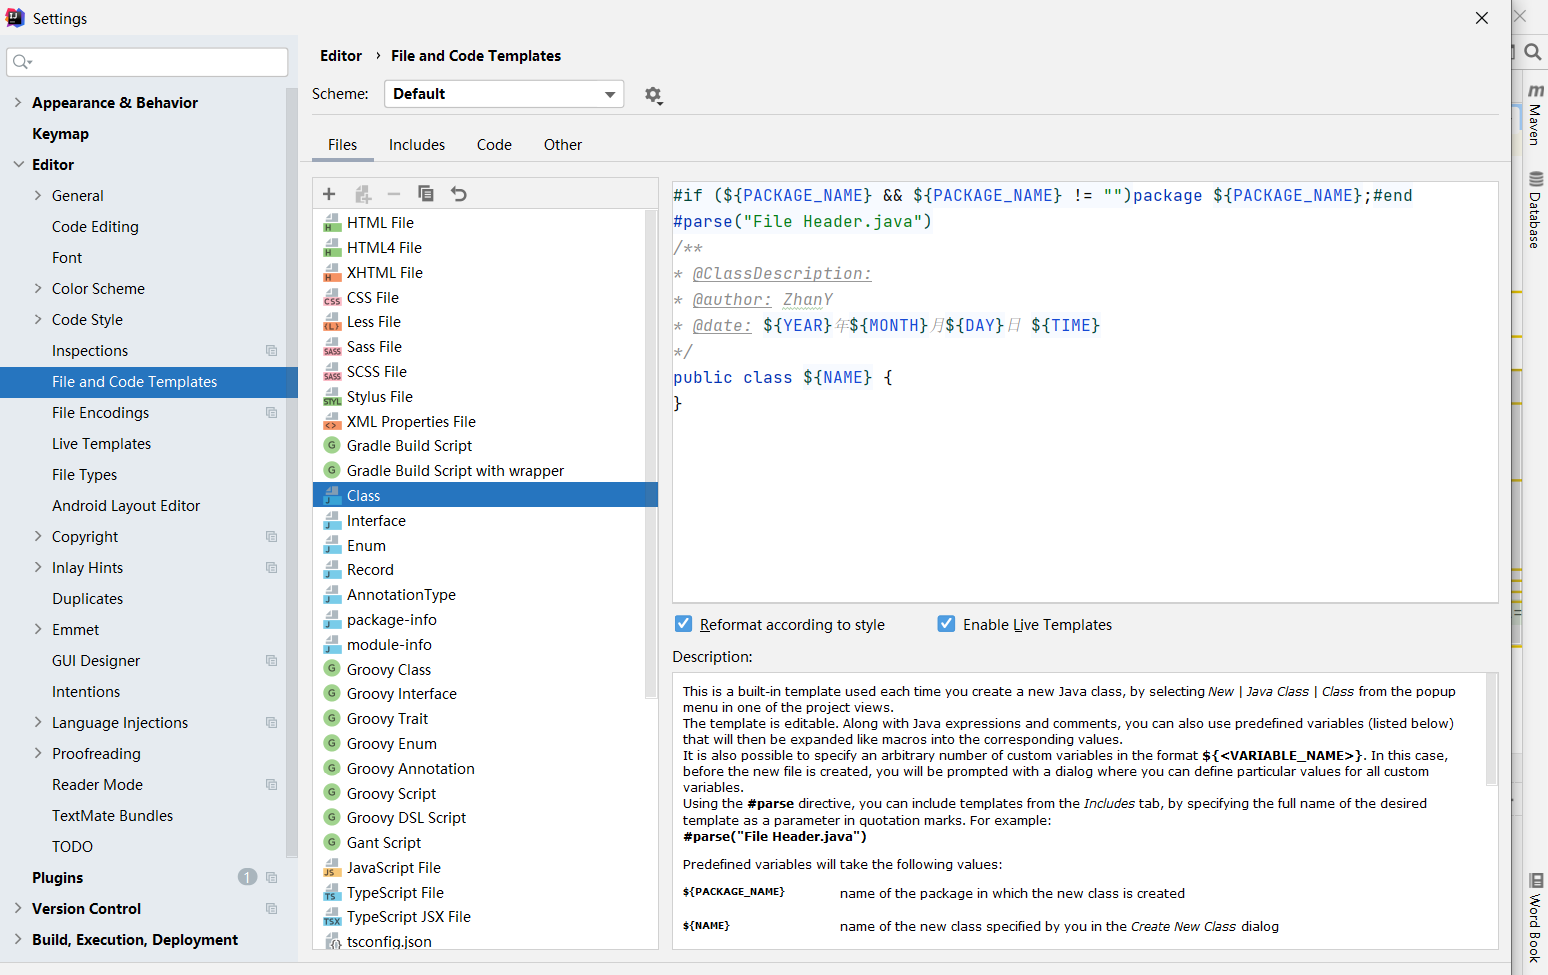Close the Settings dialog
This screenshot has height=975, width=1548.
coord(1482,18)
